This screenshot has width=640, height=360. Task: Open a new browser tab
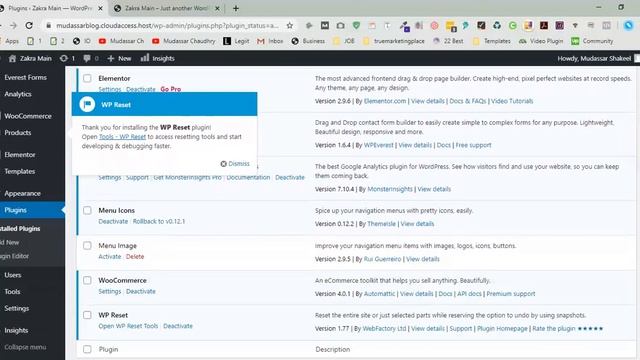pos(236,8)
